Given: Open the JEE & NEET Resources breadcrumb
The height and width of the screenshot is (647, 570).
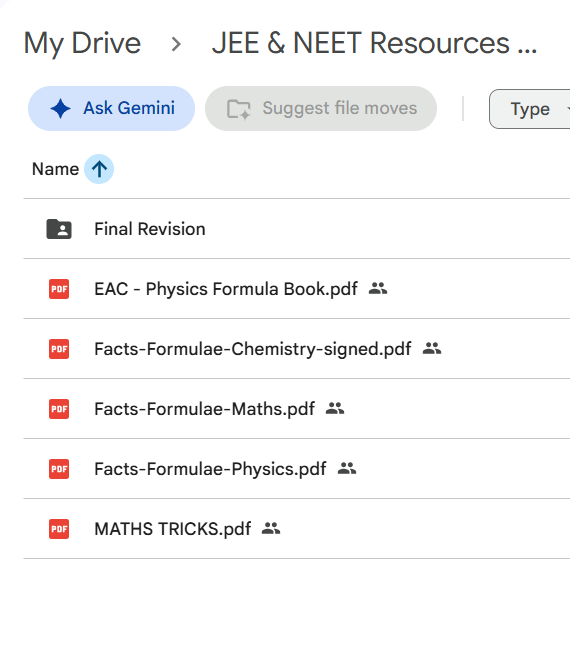Looking at the screenshot, I should click(374, 43).
